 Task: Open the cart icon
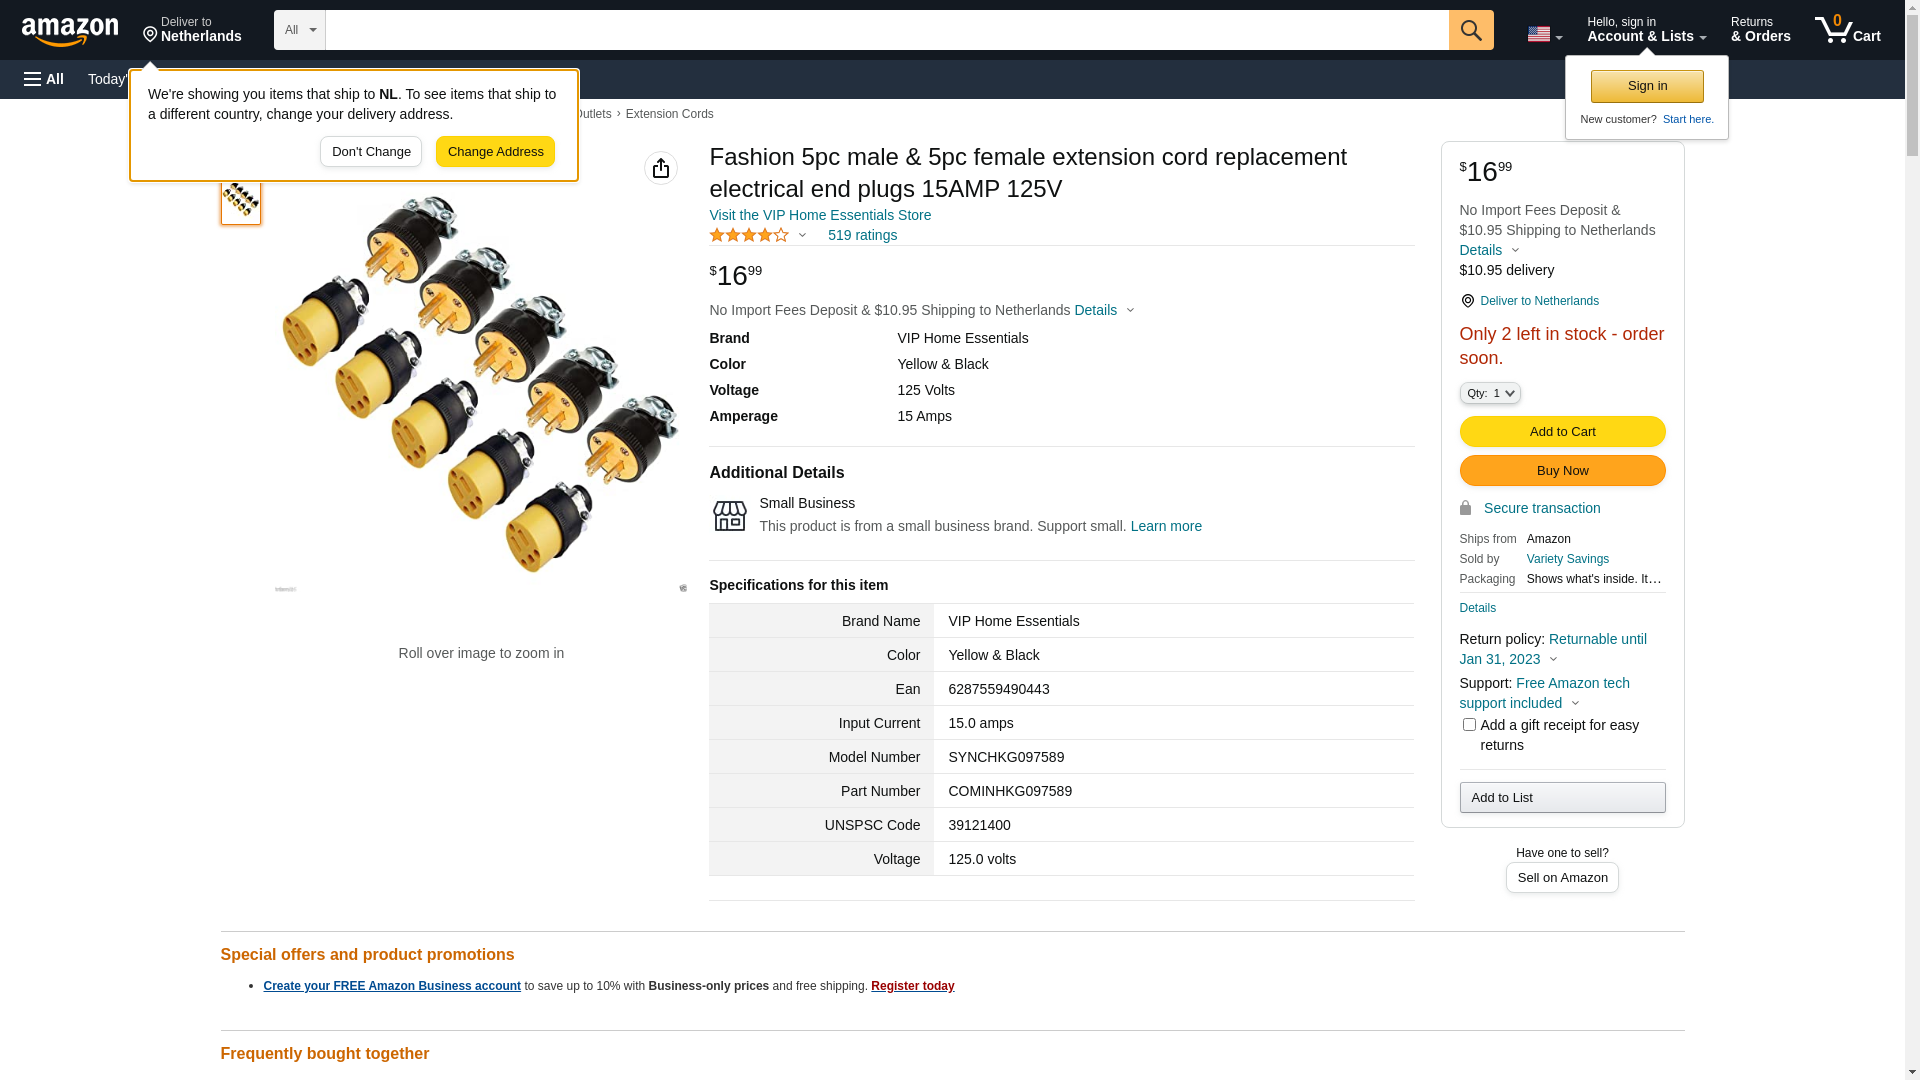coord(1847,30)
